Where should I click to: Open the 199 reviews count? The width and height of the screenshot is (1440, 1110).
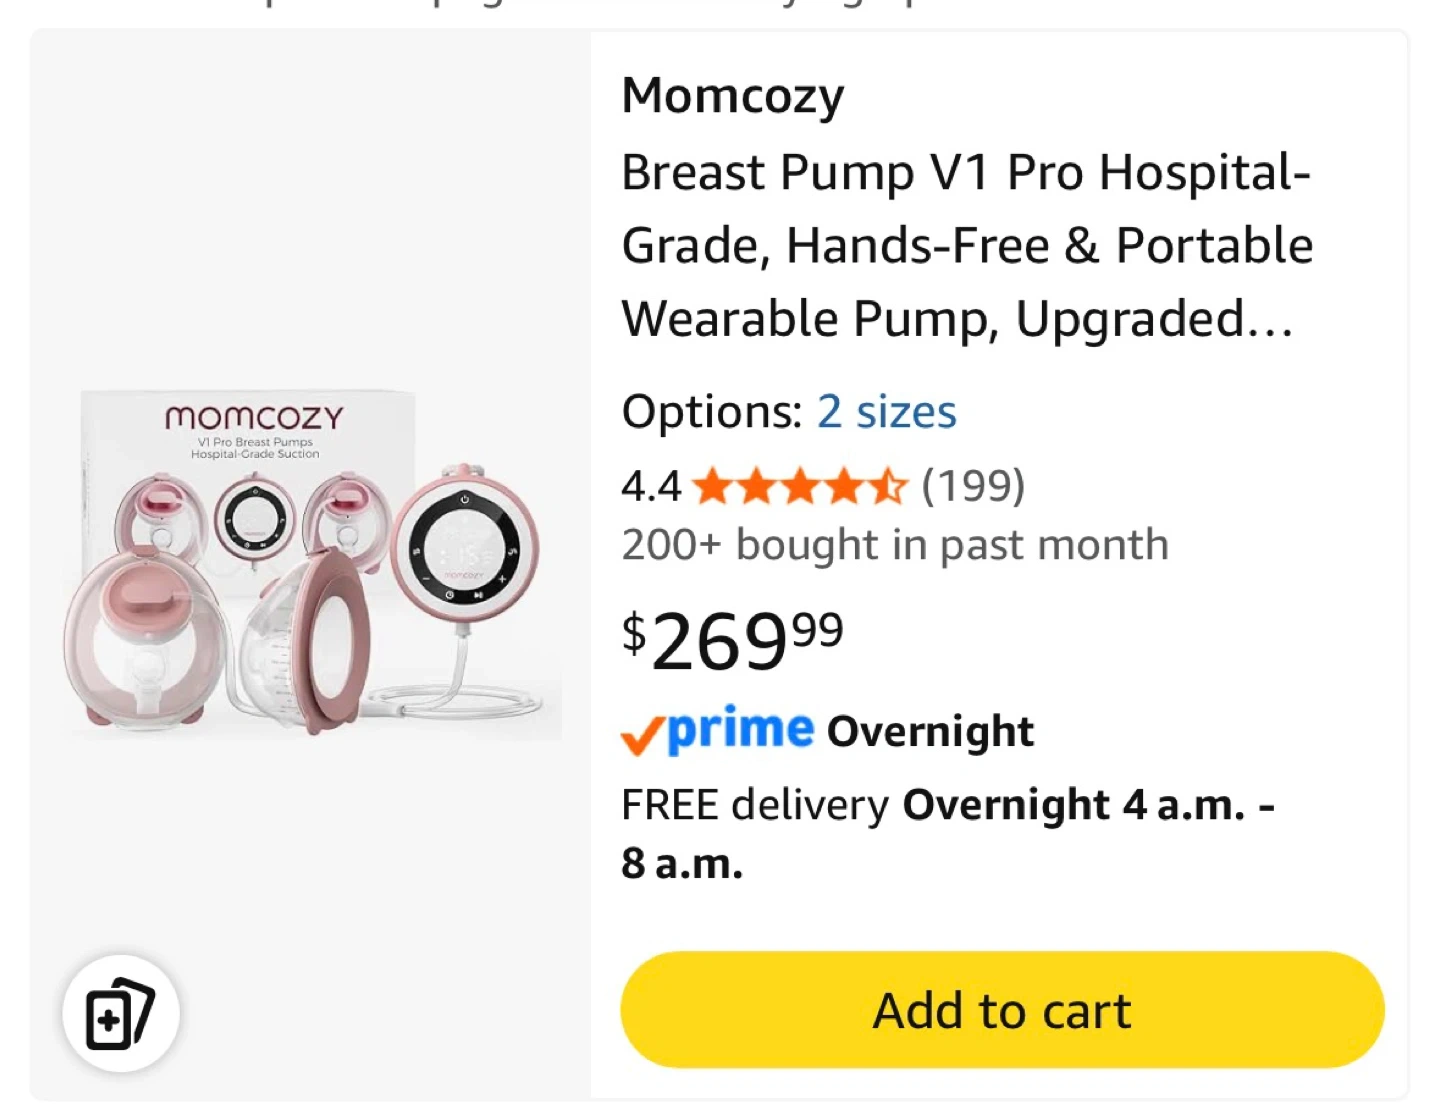[973, 487]
